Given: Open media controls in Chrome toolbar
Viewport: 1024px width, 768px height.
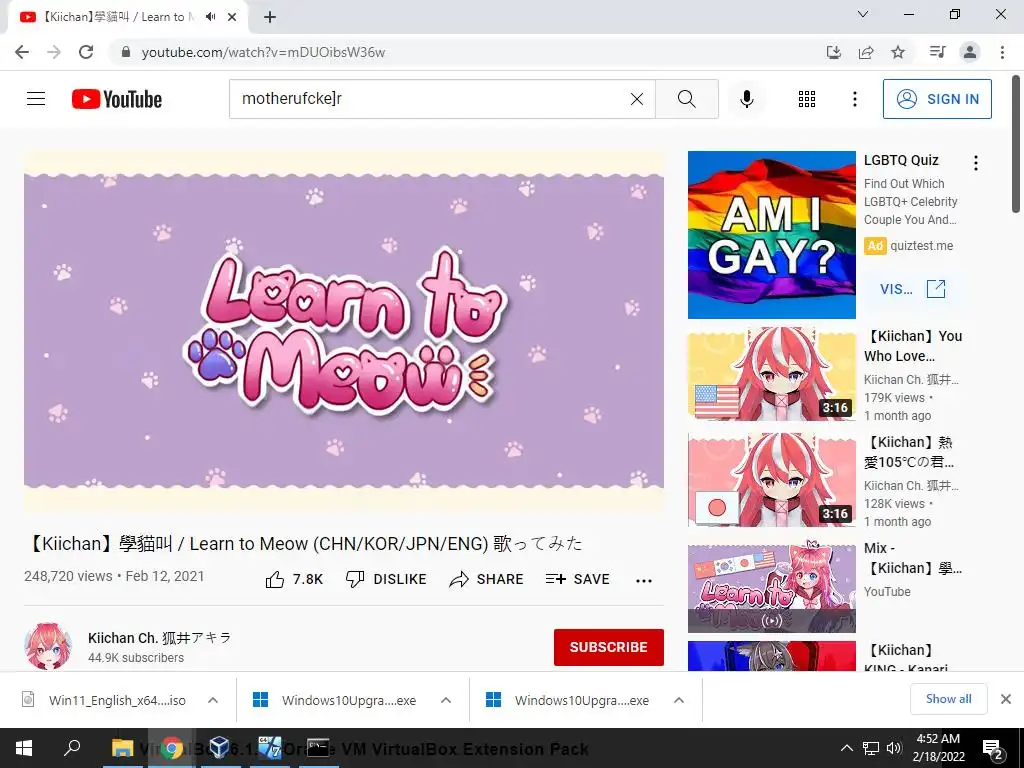Looking at the screenshot, I should tap(937, 52).
